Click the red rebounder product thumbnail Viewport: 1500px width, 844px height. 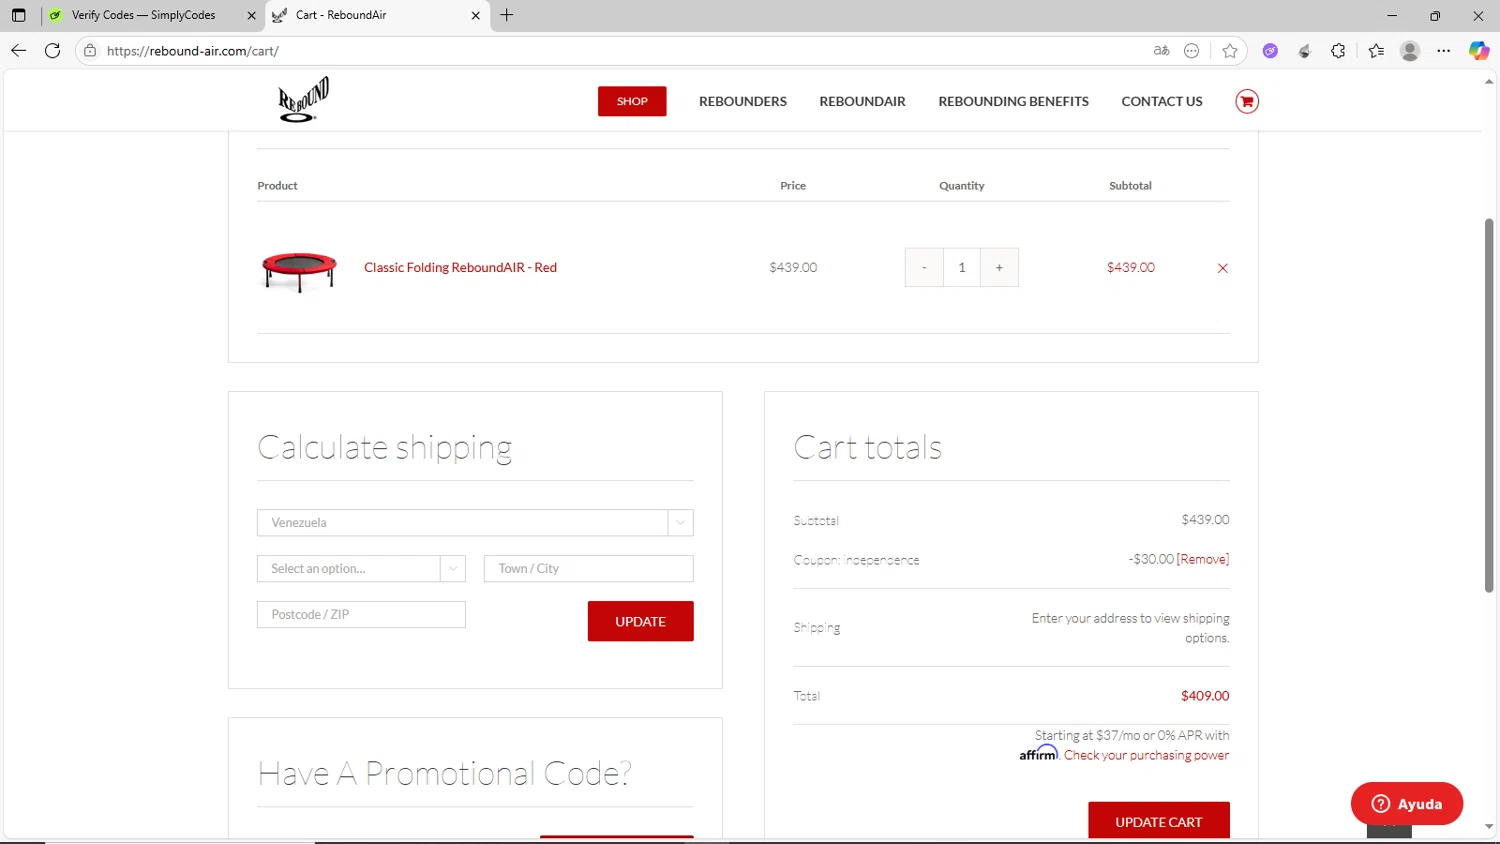pos(299,270)
